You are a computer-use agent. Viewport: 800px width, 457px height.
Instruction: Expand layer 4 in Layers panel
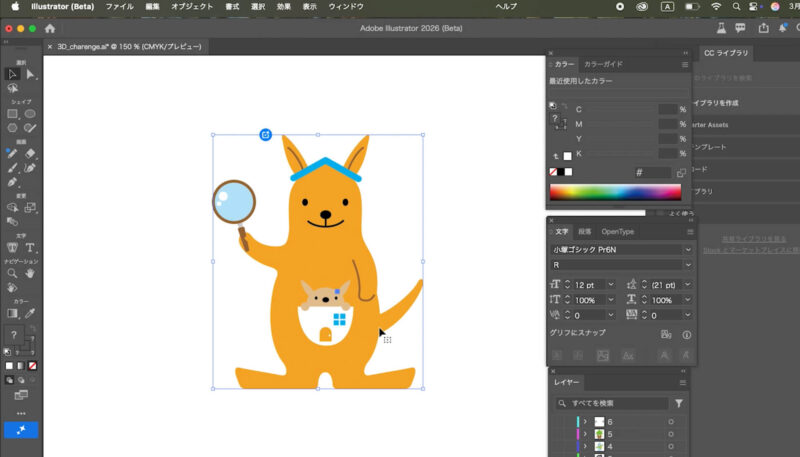pos(585,446)
